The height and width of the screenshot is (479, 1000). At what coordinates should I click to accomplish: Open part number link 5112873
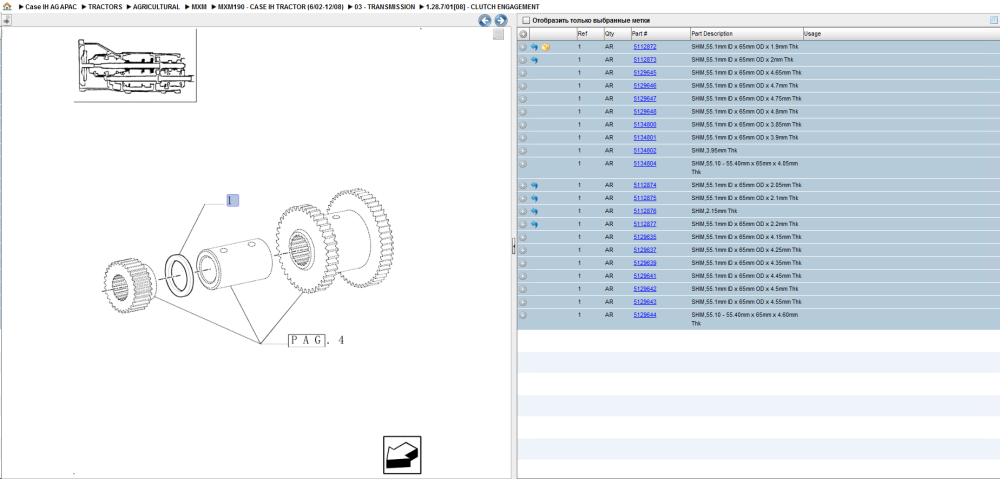(x=645, y=60)
